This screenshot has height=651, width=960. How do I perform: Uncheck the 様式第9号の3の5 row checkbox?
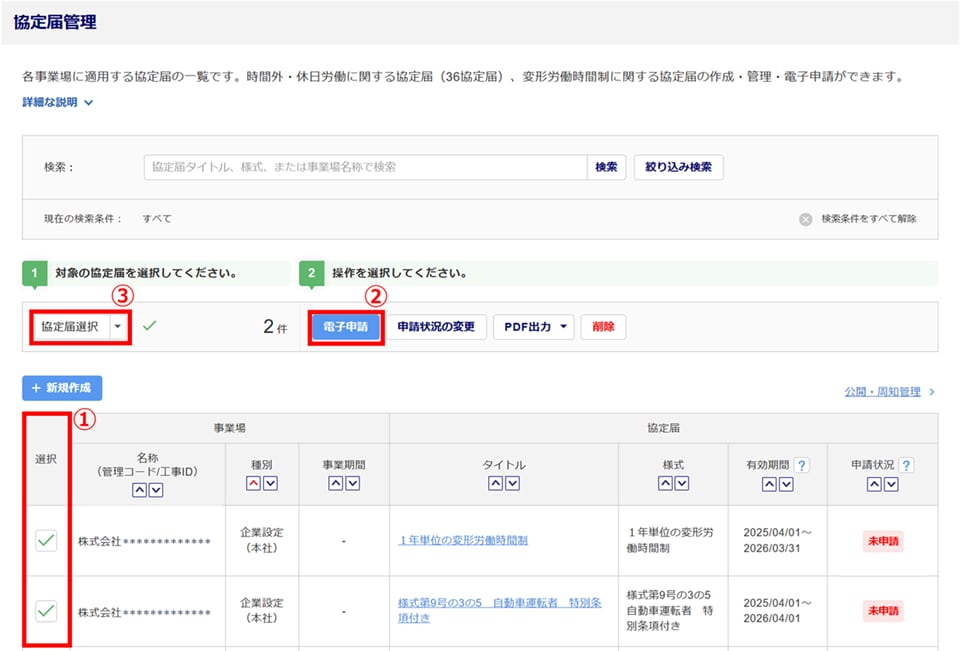point(46,611)
